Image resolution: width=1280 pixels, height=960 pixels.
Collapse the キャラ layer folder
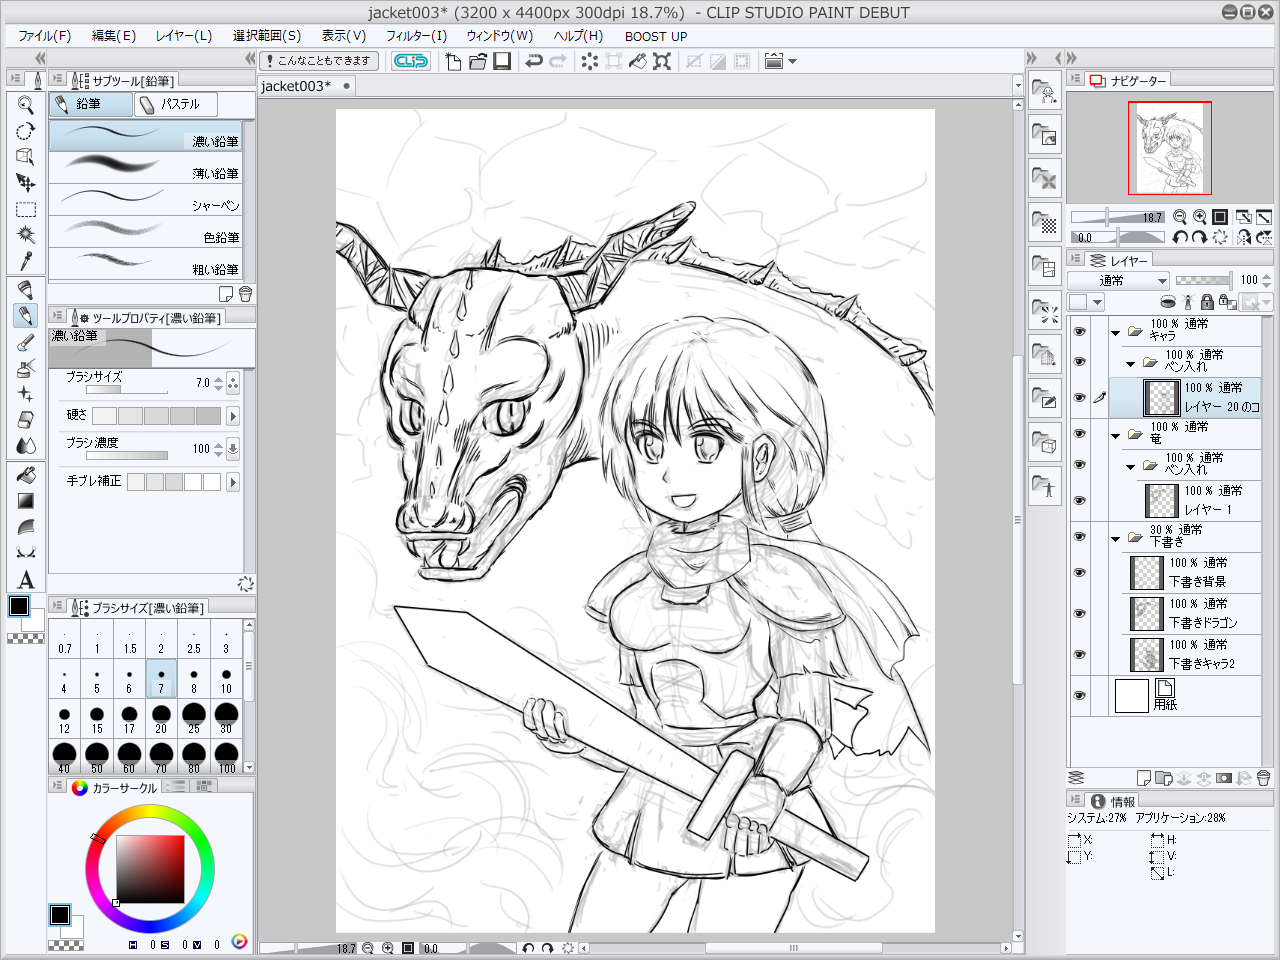(1116, 332)
